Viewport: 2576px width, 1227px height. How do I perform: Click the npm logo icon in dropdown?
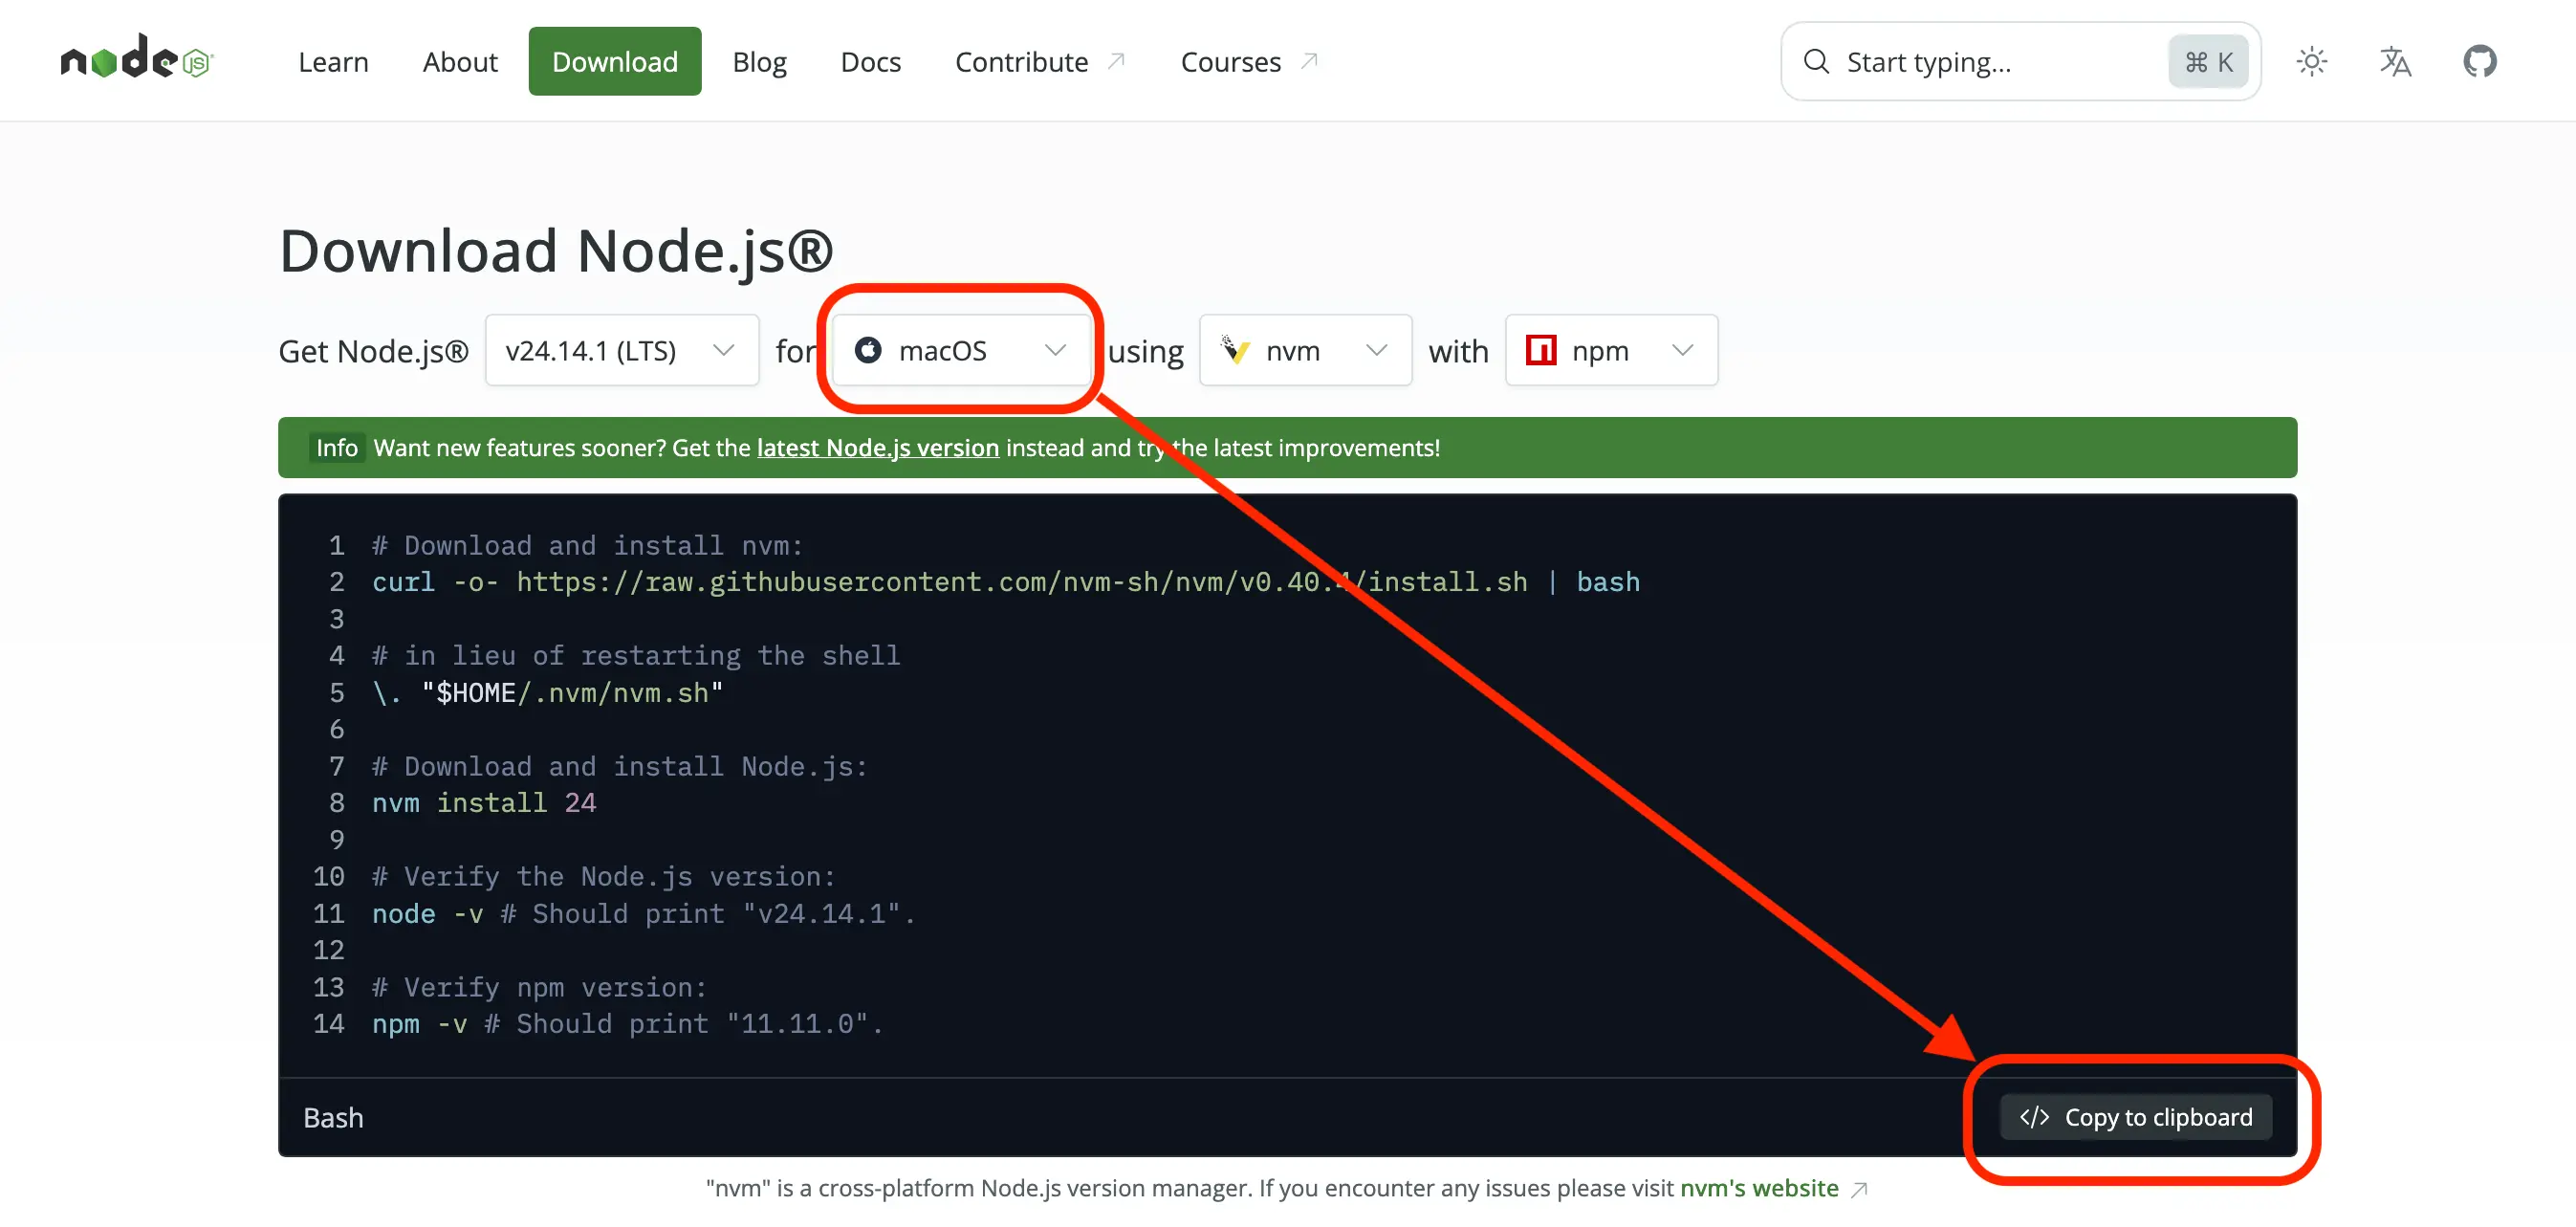pyautogui.click(x=1541, y=350)
